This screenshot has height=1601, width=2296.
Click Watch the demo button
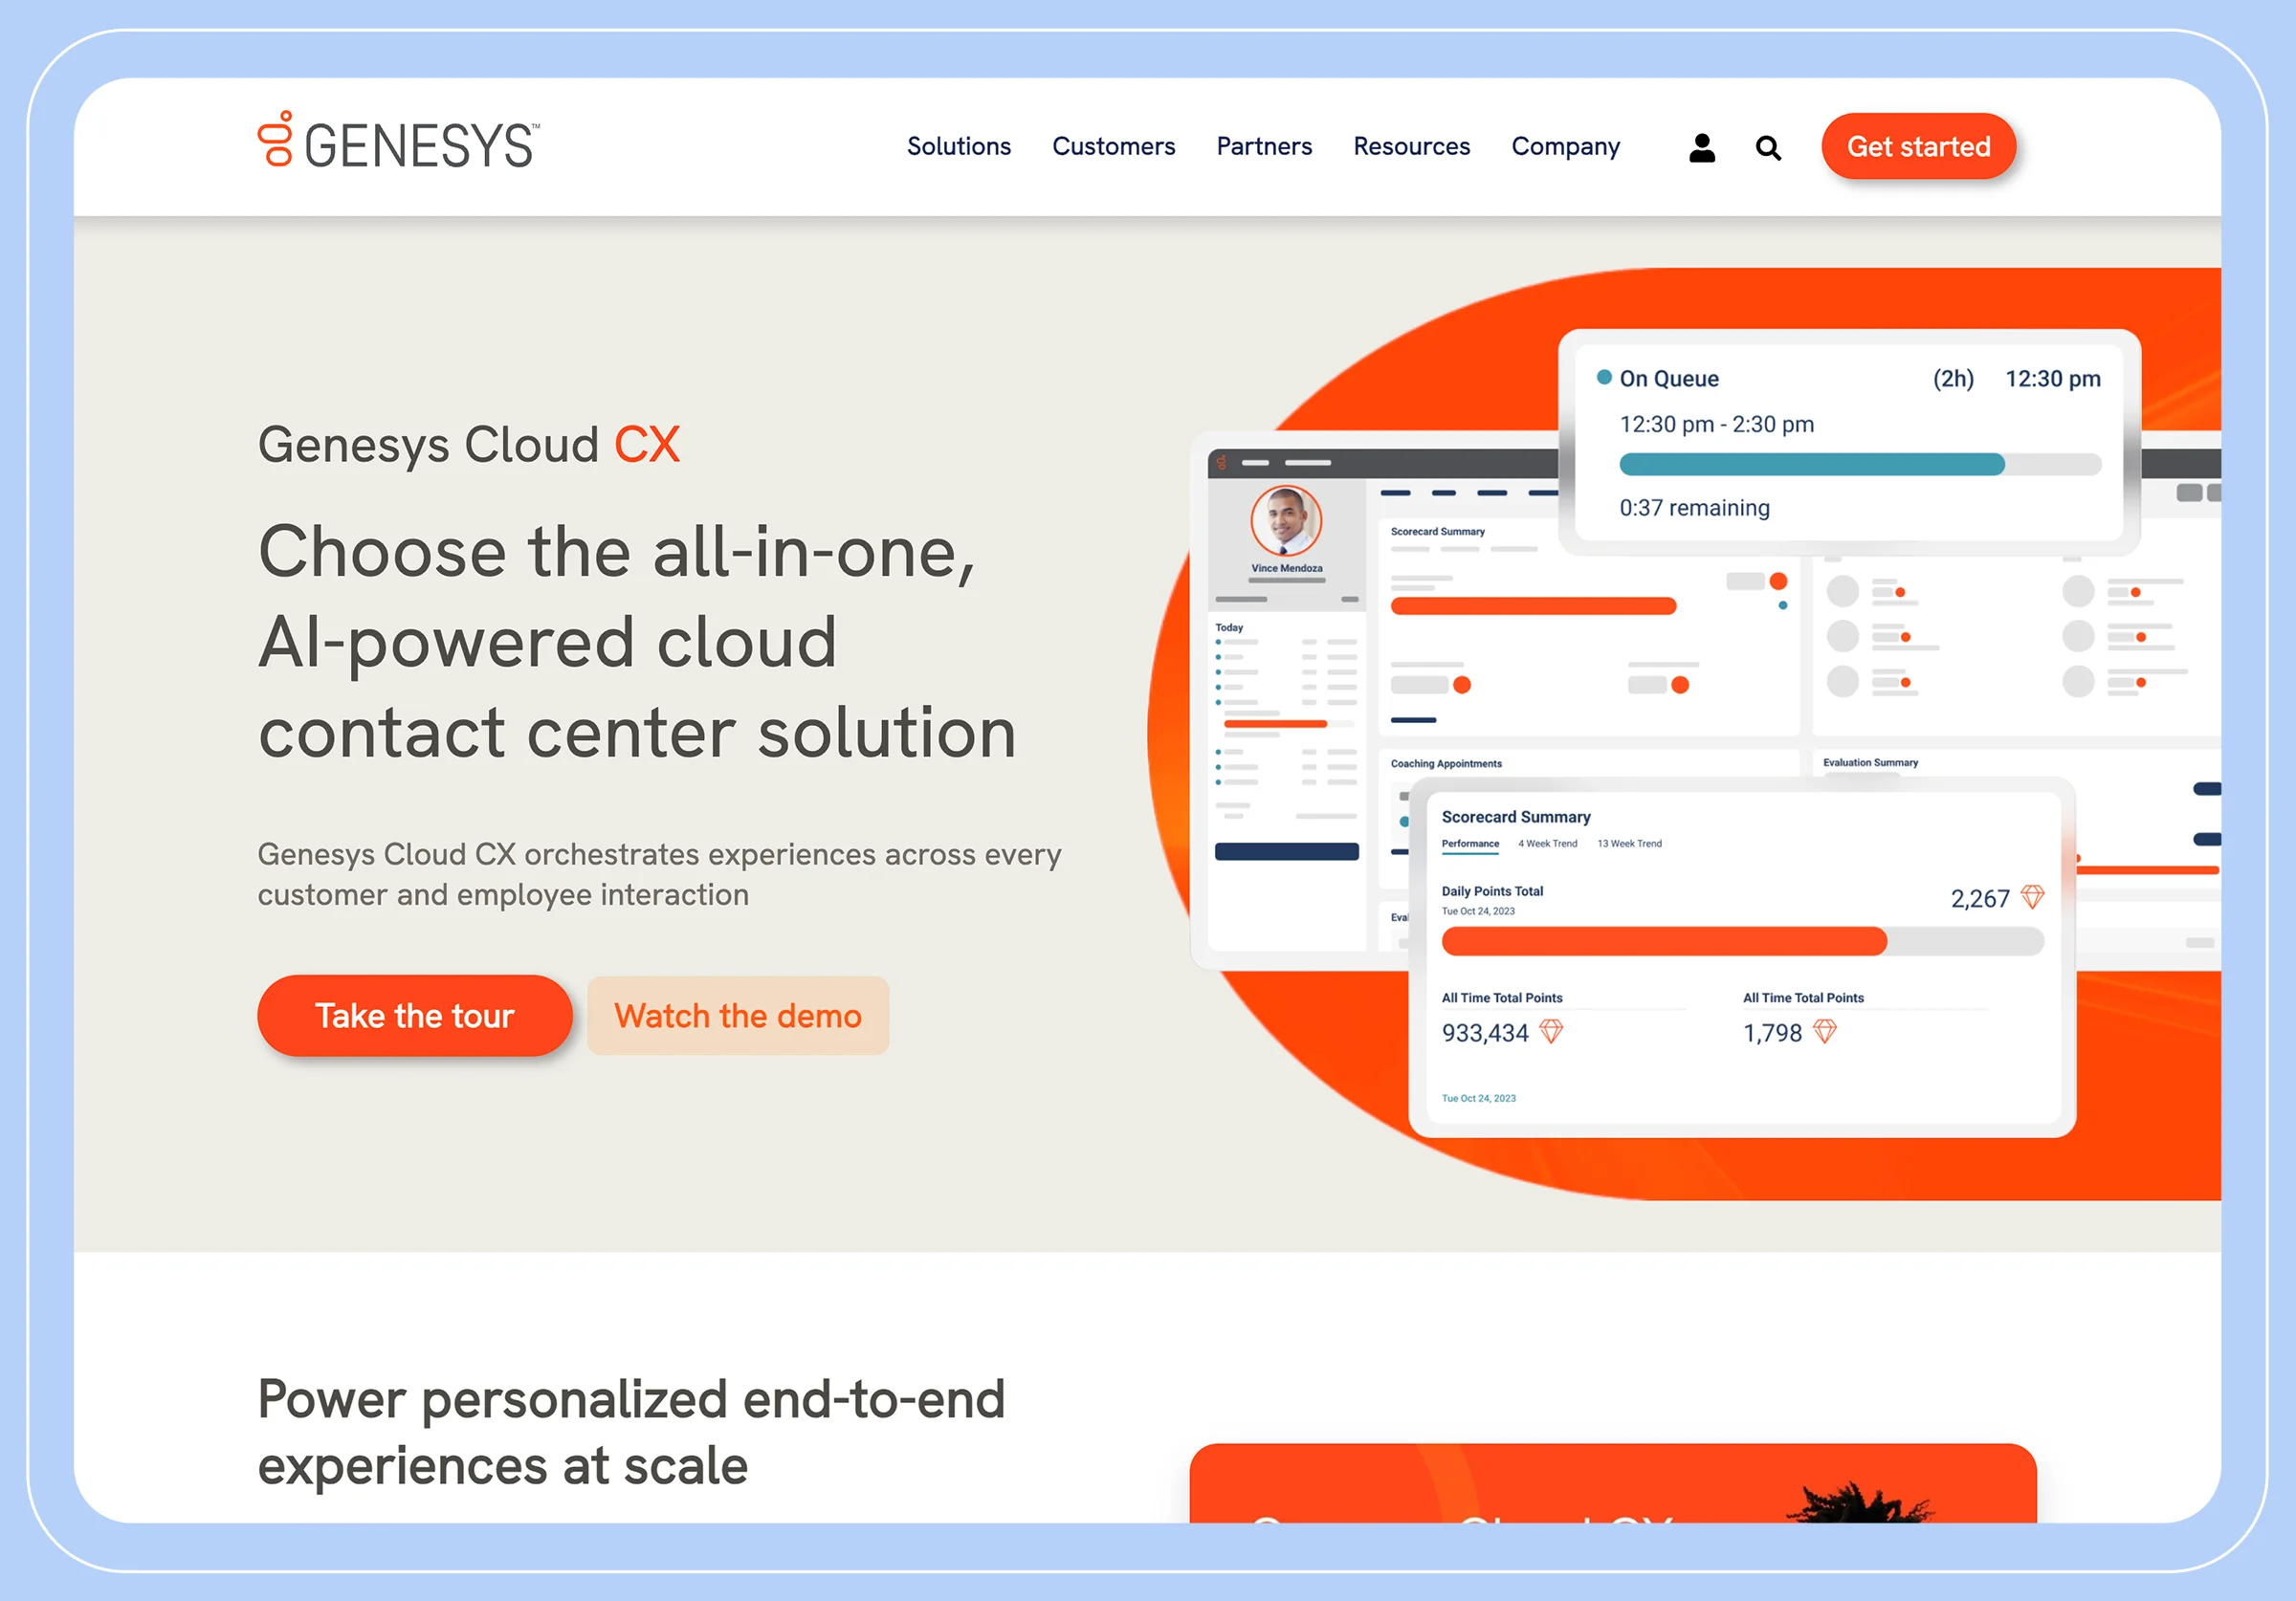click(737, 1015)
